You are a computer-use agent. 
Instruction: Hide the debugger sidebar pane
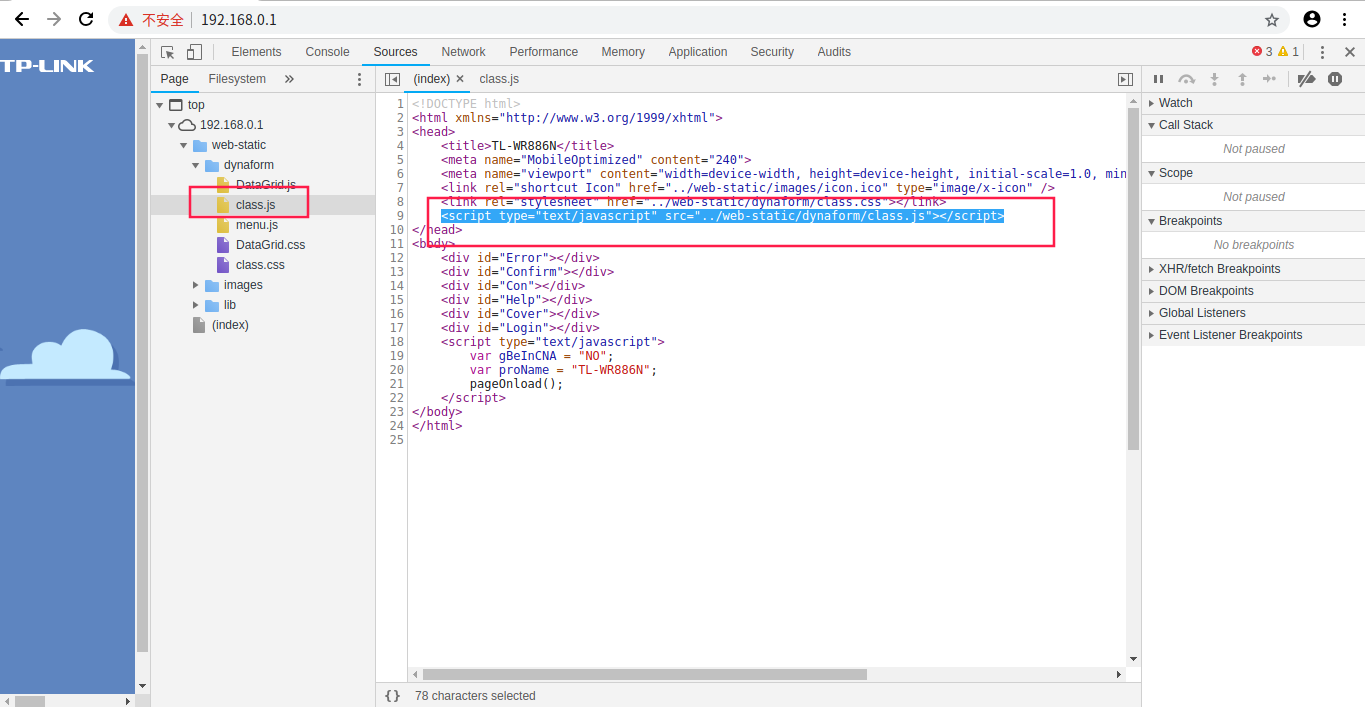[1125, 79]
